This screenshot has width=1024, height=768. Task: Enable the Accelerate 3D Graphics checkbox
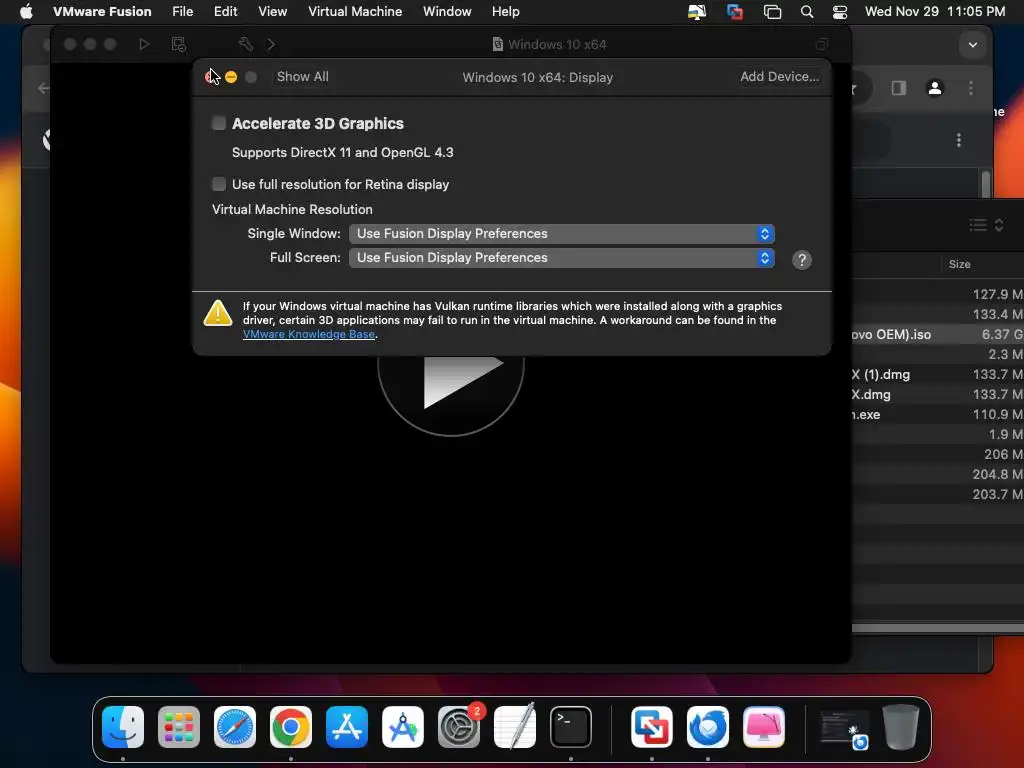click(x=219, y=123)
